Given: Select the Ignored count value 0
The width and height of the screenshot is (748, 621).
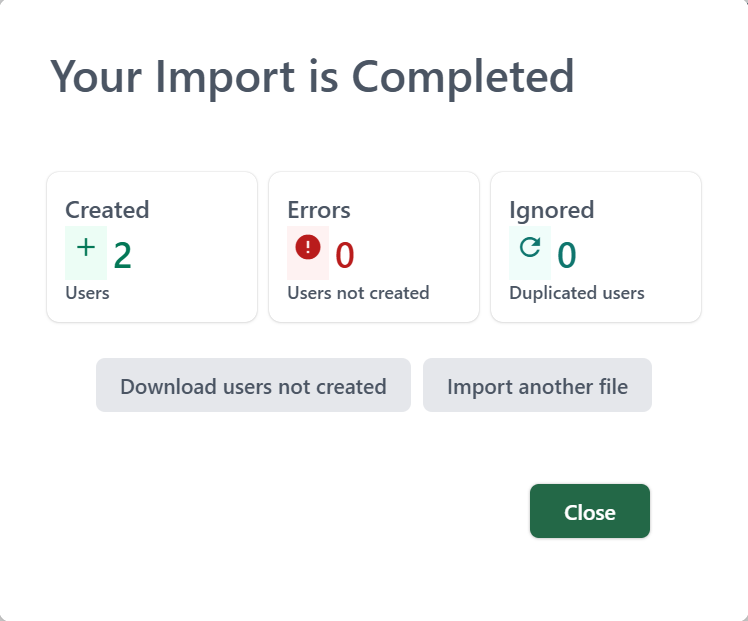Looking at the screenshot, I should (567, 256).
